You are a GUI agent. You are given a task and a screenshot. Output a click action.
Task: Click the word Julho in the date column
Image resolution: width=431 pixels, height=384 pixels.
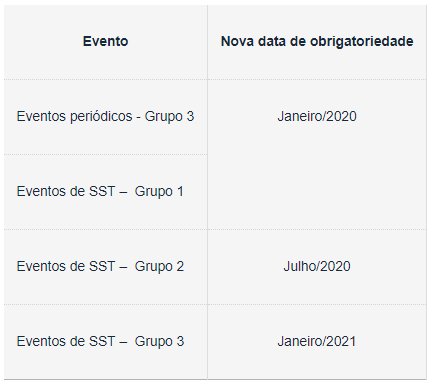tap(299, 267)
